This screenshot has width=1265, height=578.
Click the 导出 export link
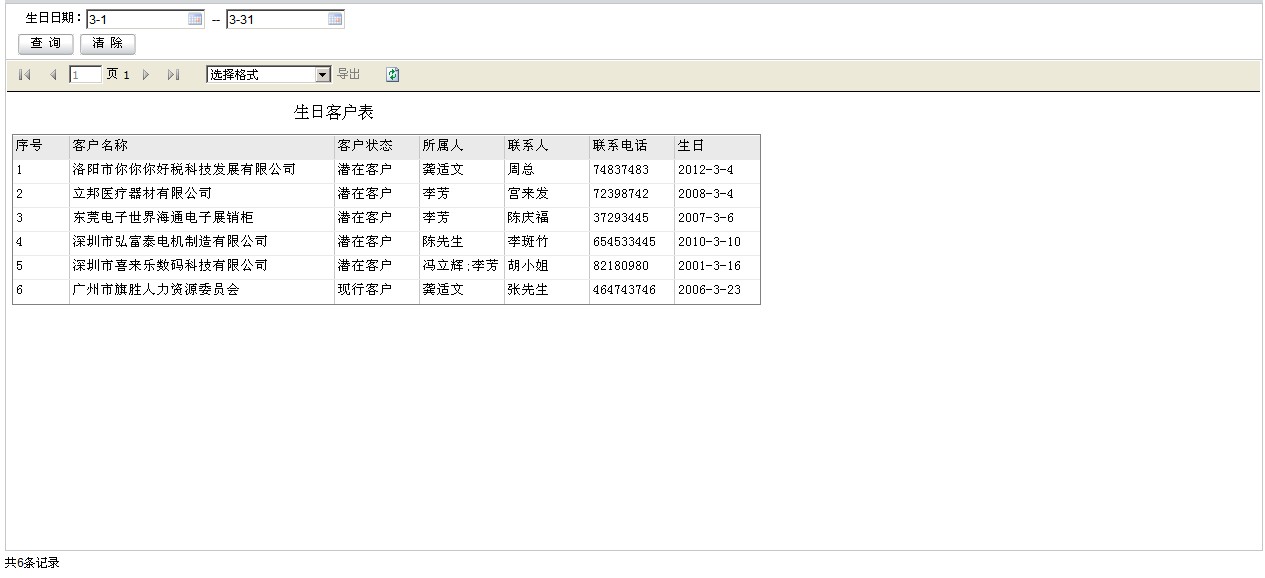pos(348,75)
